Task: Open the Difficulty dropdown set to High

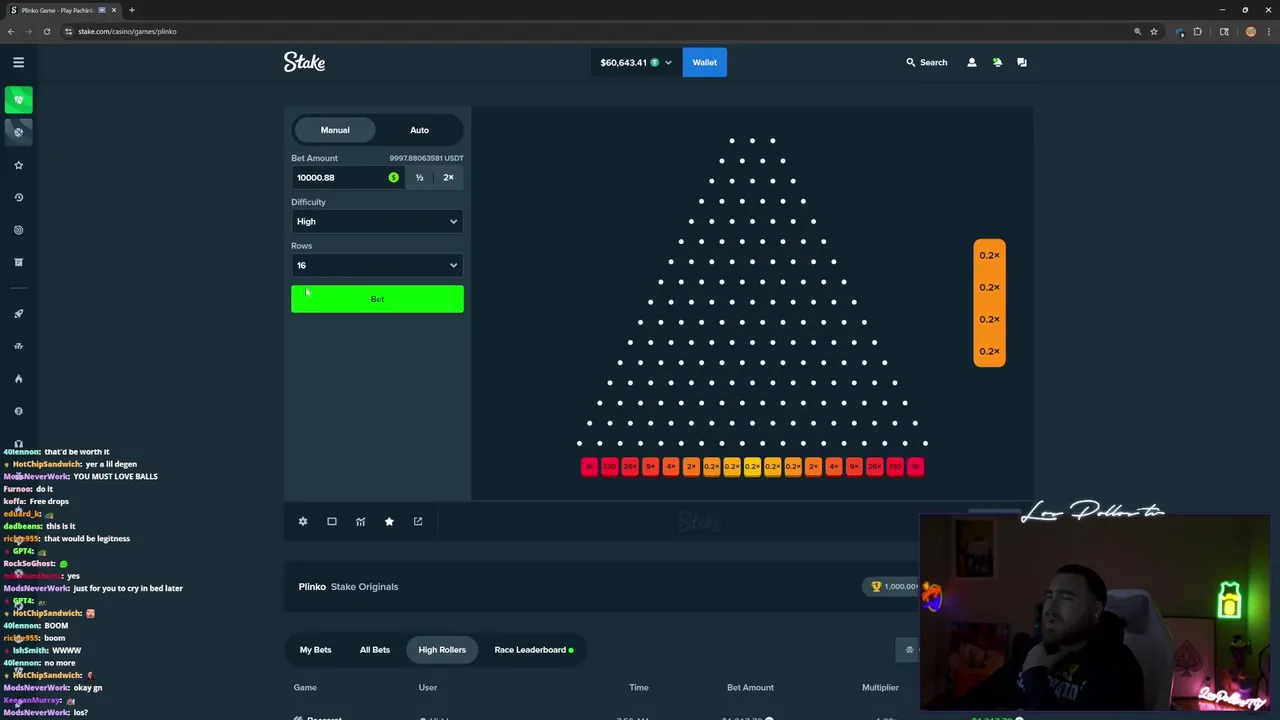Action: click(x=377, y=221)
